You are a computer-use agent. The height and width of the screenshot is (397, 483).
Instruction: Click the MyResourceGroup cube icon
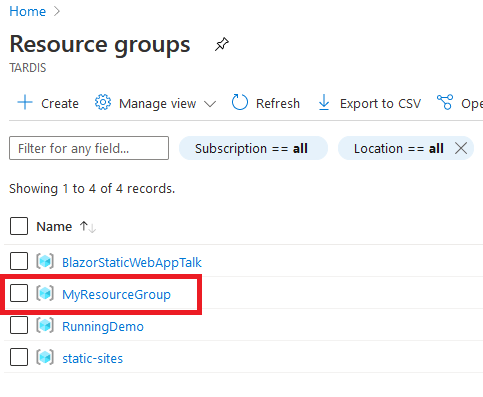45,293
